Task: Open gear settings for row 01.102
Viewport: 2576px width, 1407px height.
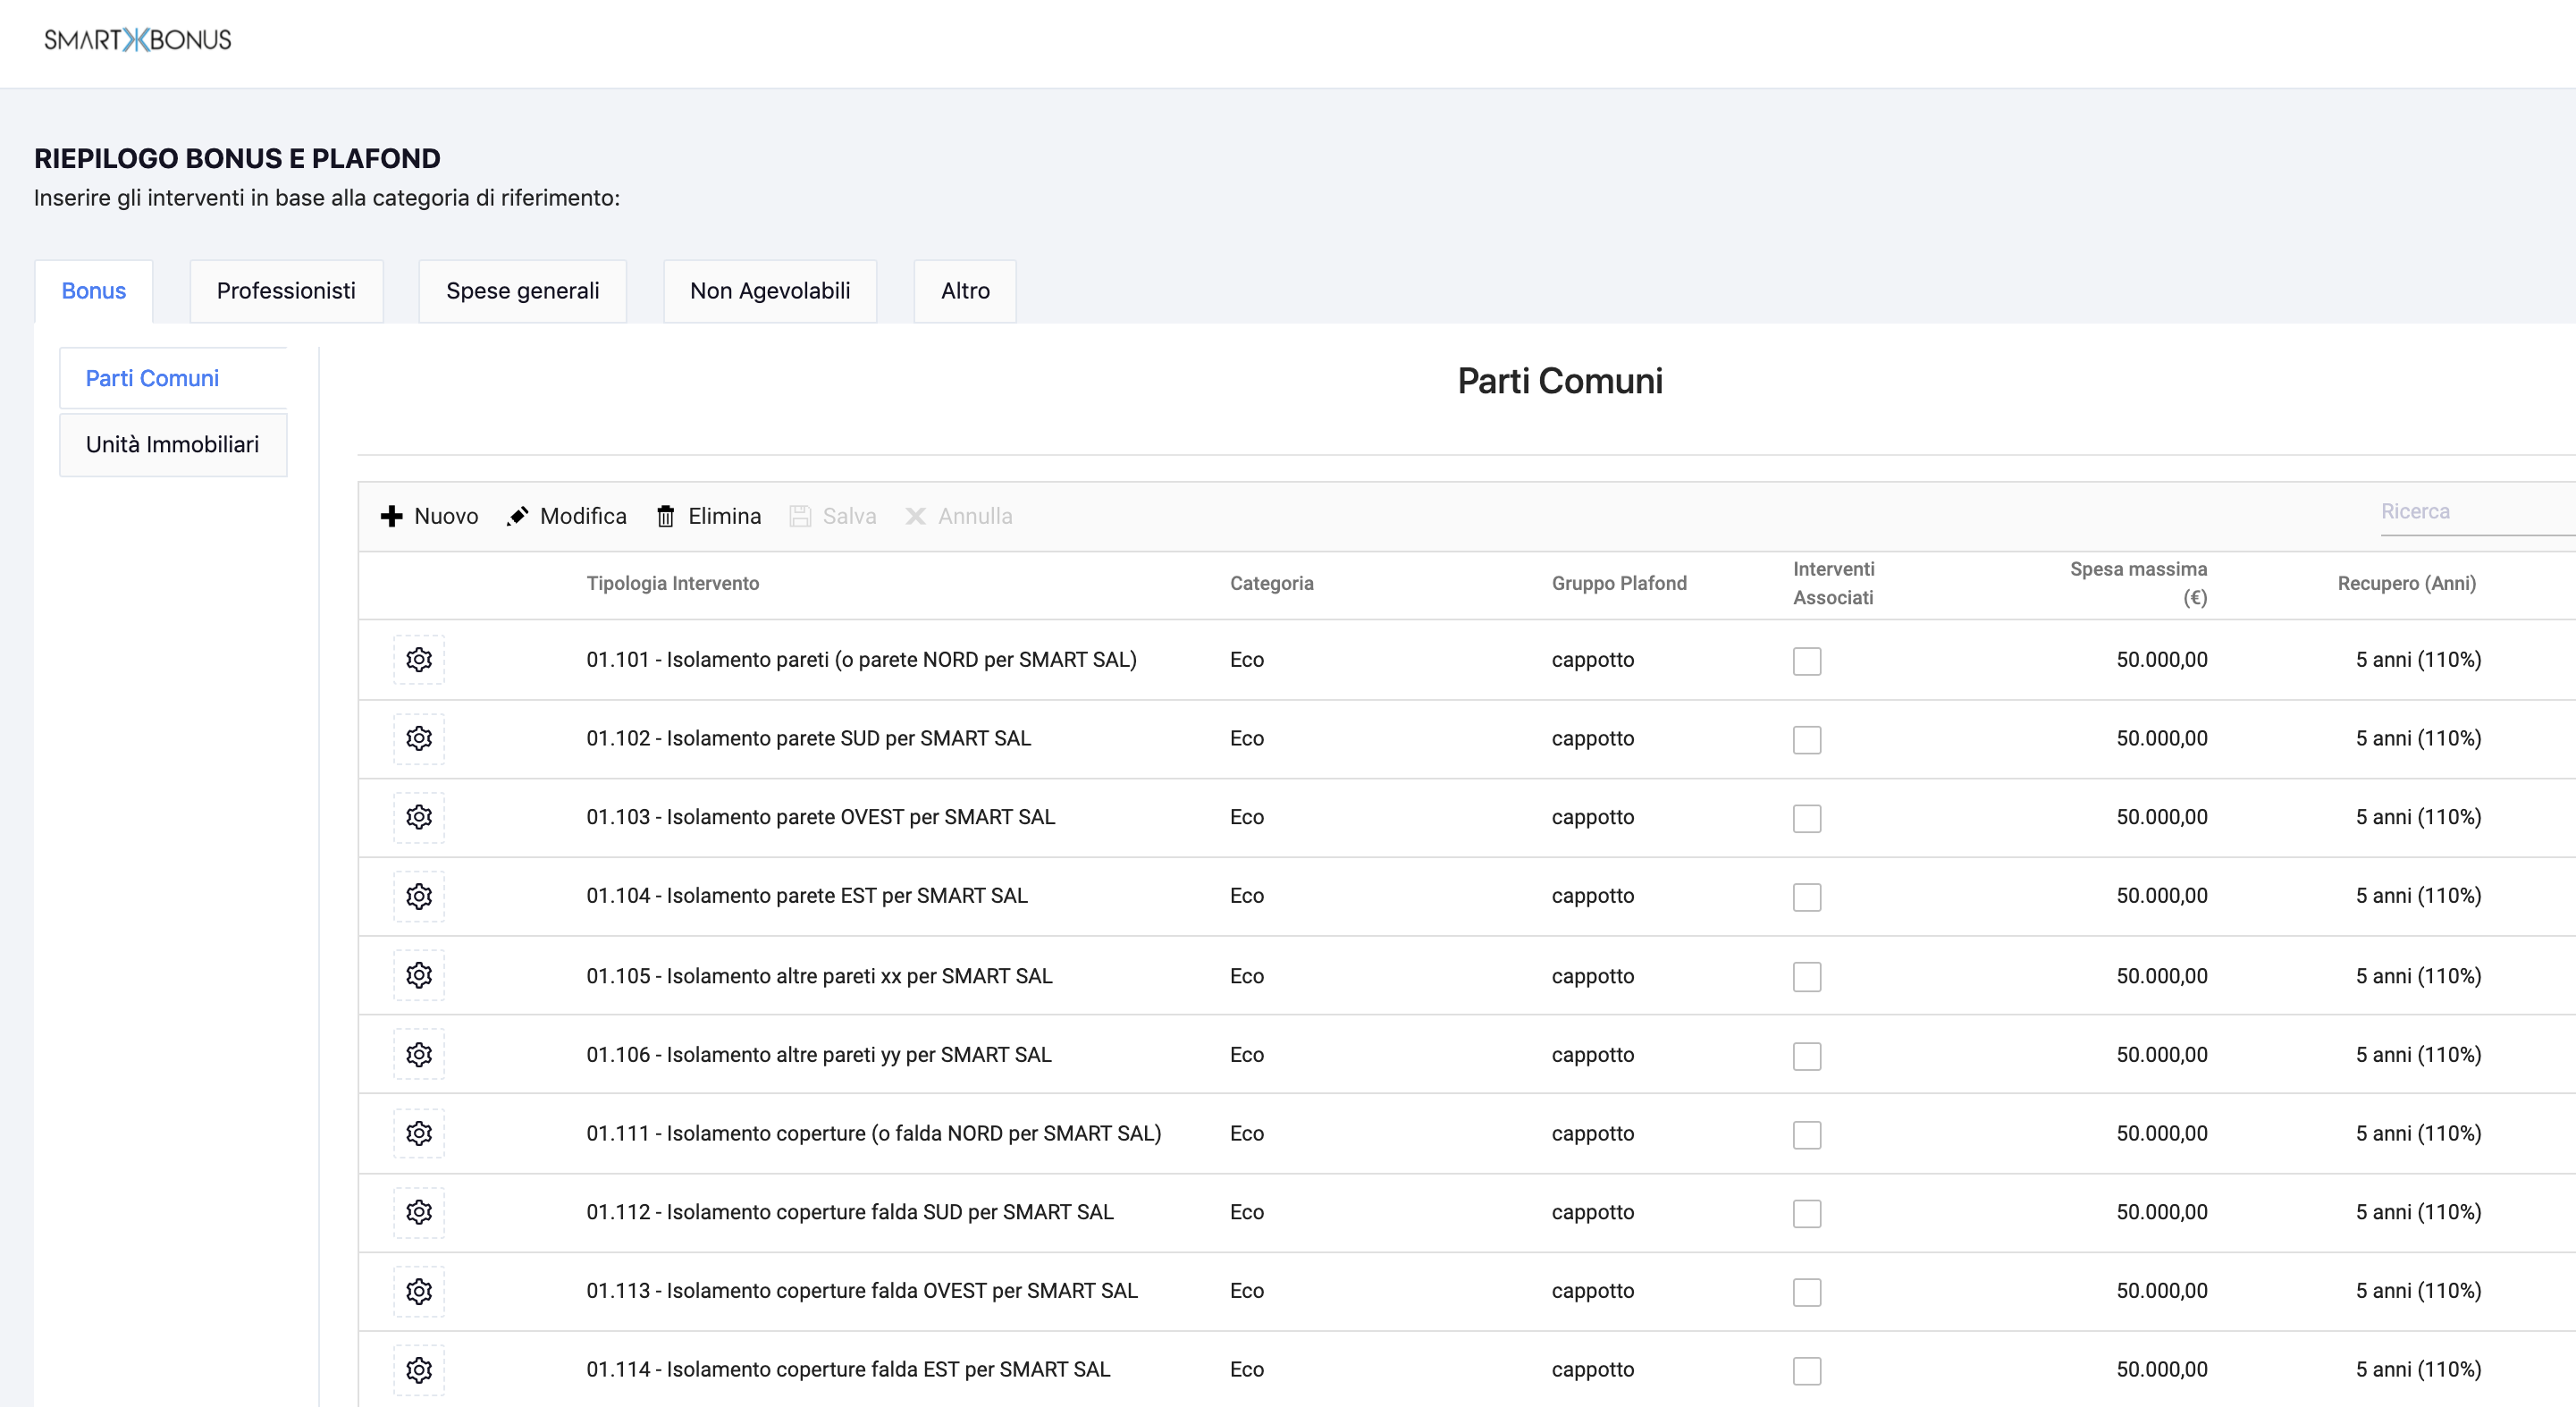Action: (419, 739)
